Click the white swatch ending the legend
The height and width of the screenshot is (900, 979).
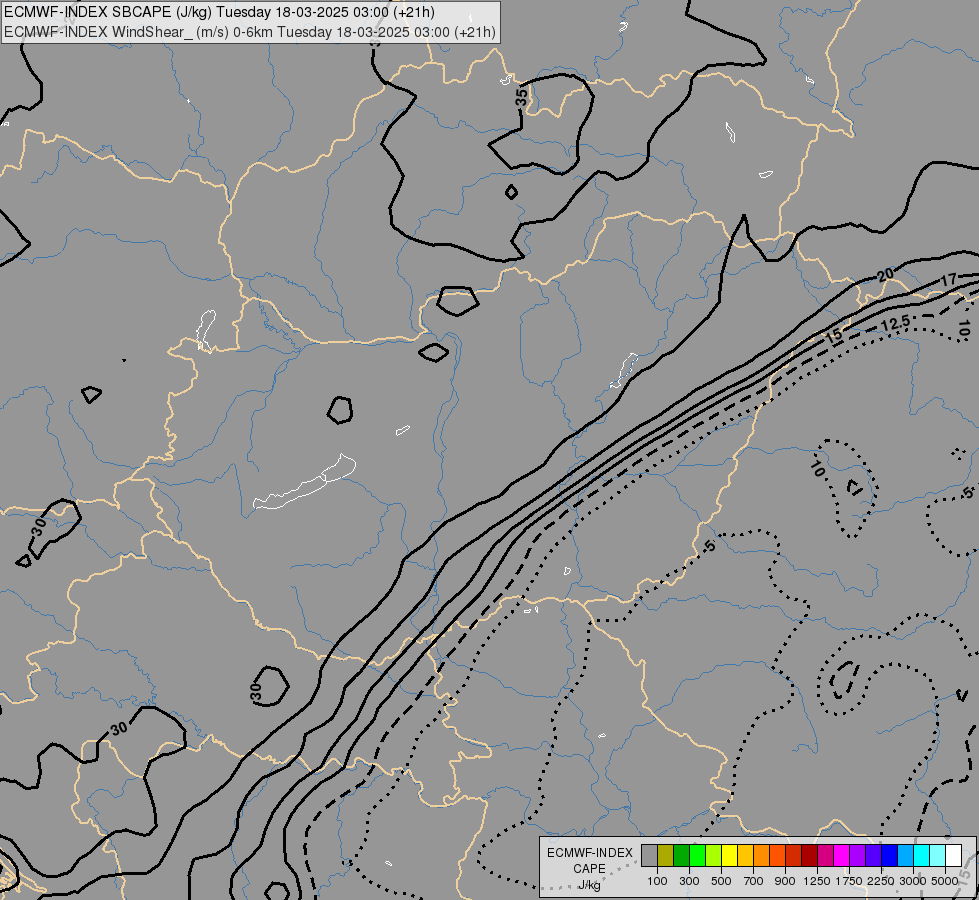[x=953, y=855]
